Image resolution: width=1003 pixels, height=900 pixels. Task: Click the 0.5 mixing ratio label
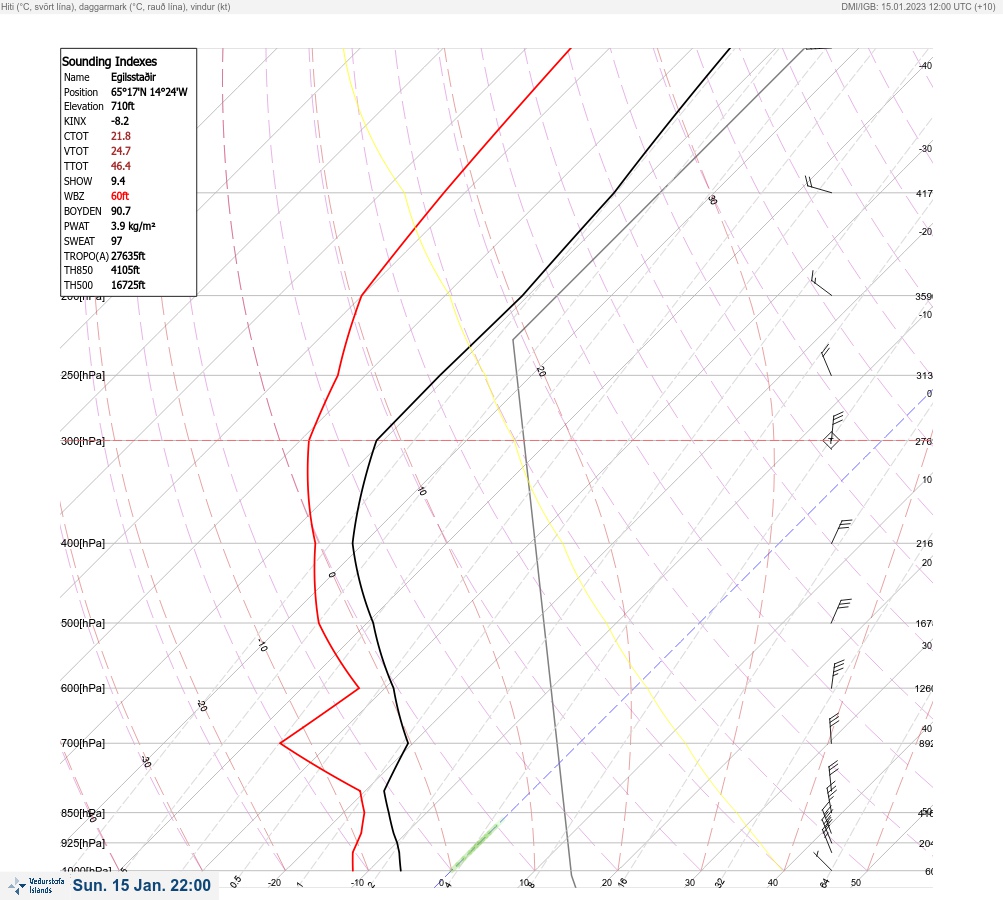pos(235,881)
